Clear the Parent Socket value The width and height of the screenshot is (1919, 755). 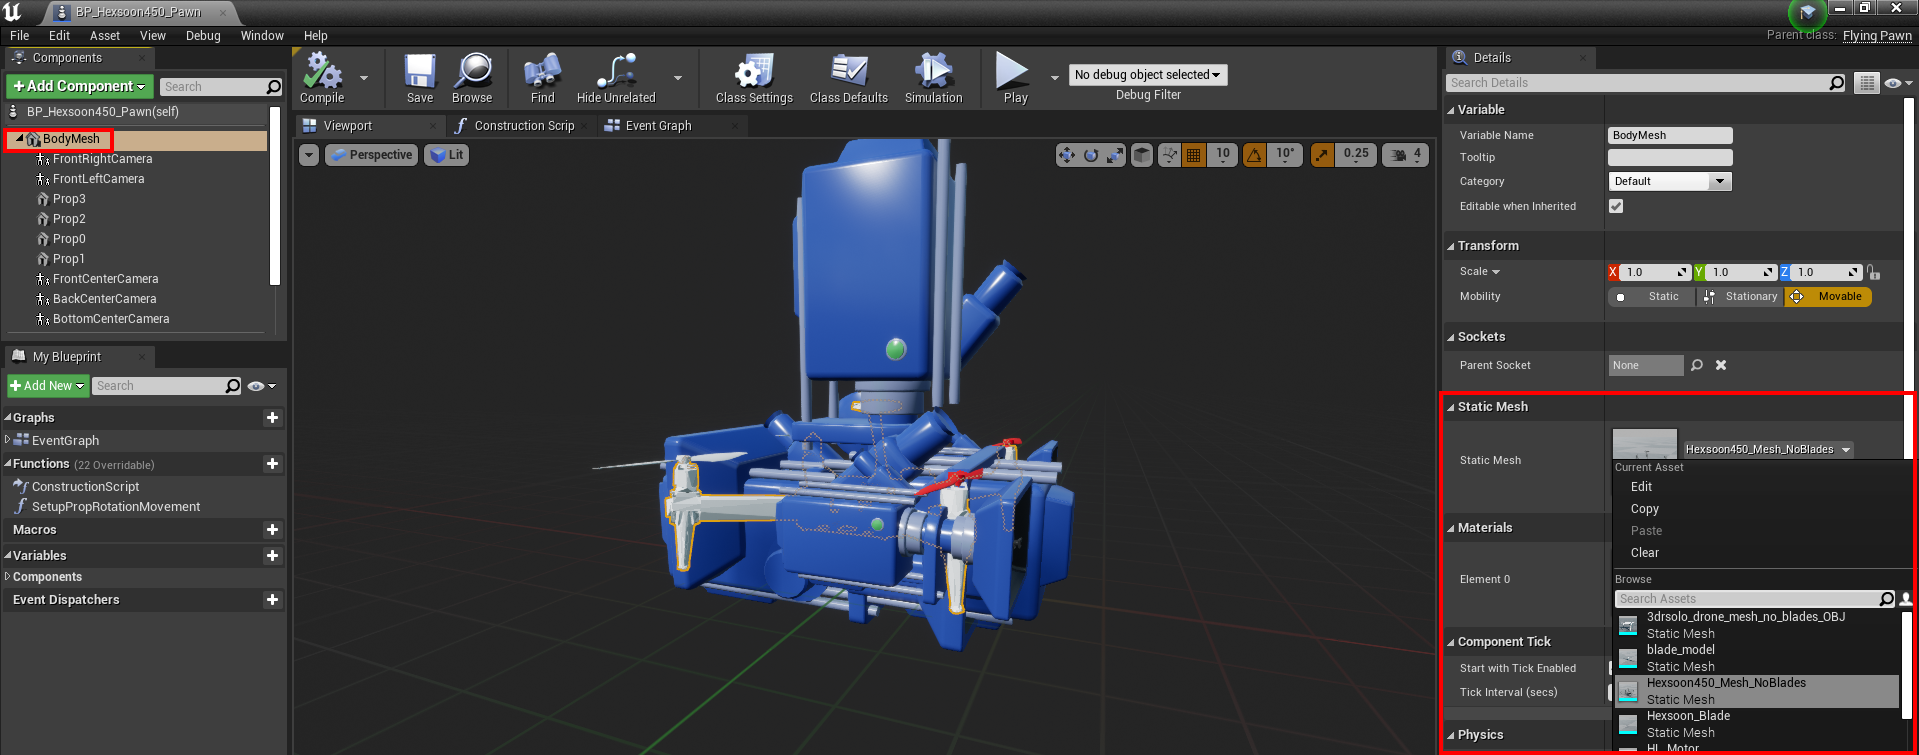click(1721, 365)
